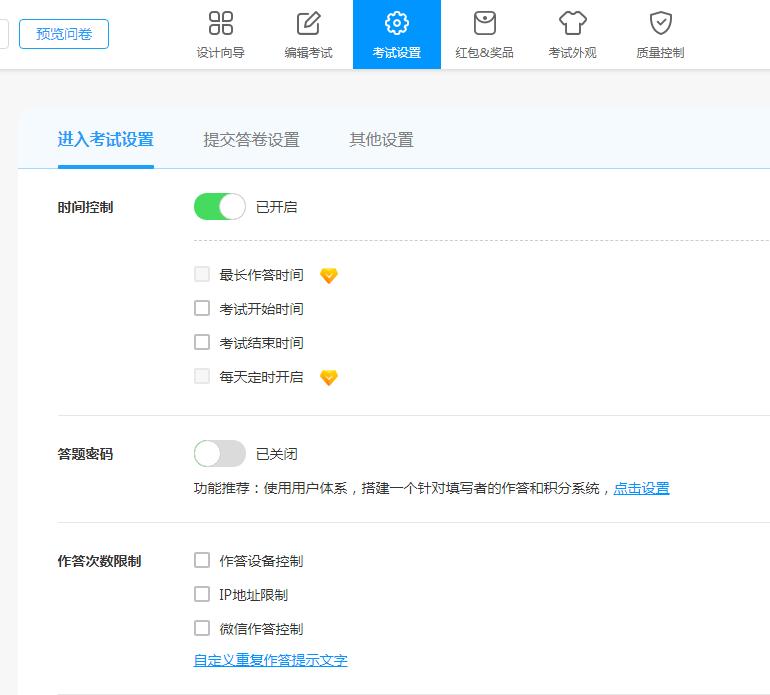Check the 每天定时开启 checkbox
Viewport: 770px width, 695px height.
(x=202, y=376)
